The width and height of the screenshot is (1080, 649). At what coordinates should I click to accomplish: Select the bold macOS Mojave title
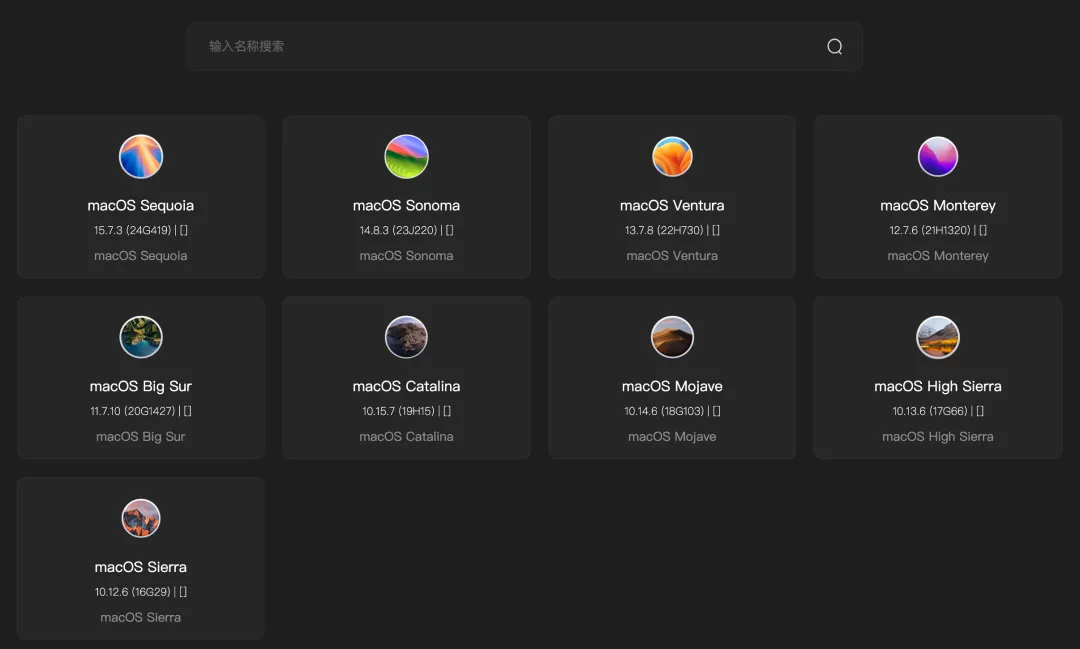pyautogui.click(x=672, y=387)
